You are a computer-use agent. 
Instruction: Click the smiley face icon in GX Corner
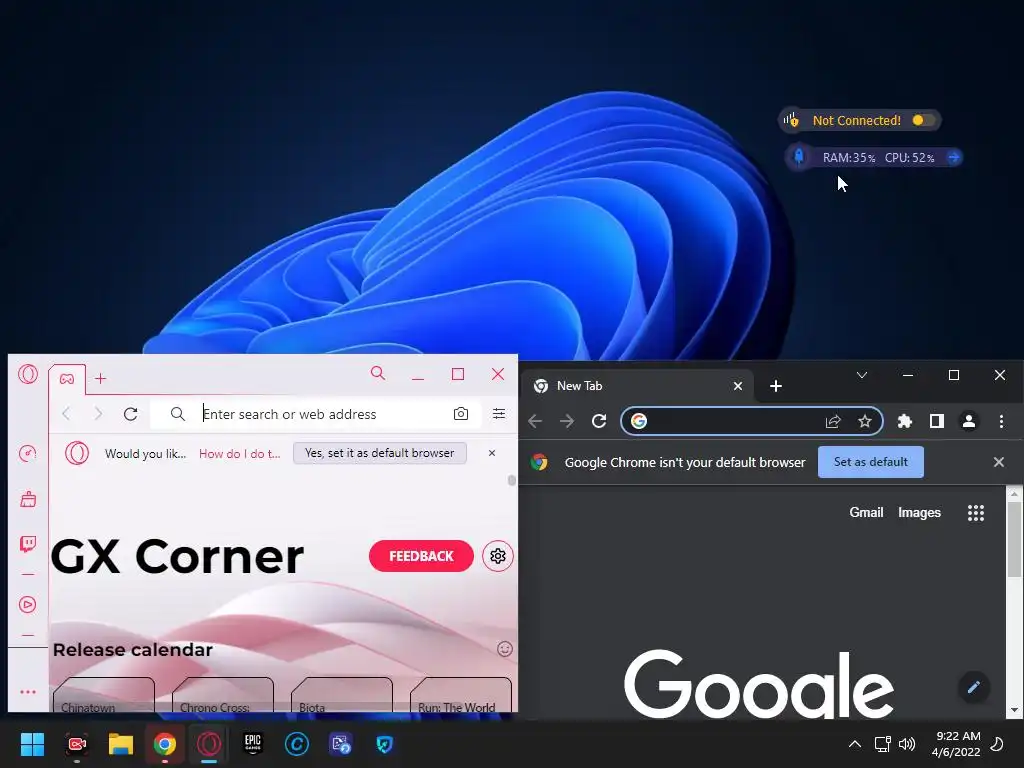point(505,649)
